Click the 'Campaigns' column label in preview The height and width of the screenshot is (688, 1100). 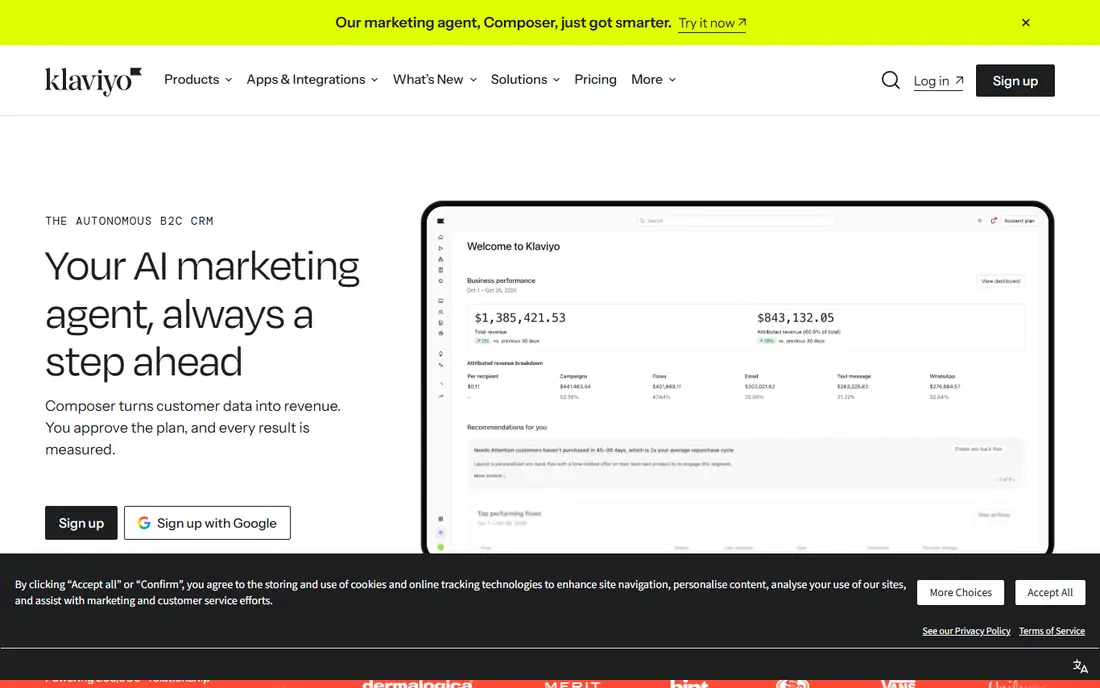573,377
